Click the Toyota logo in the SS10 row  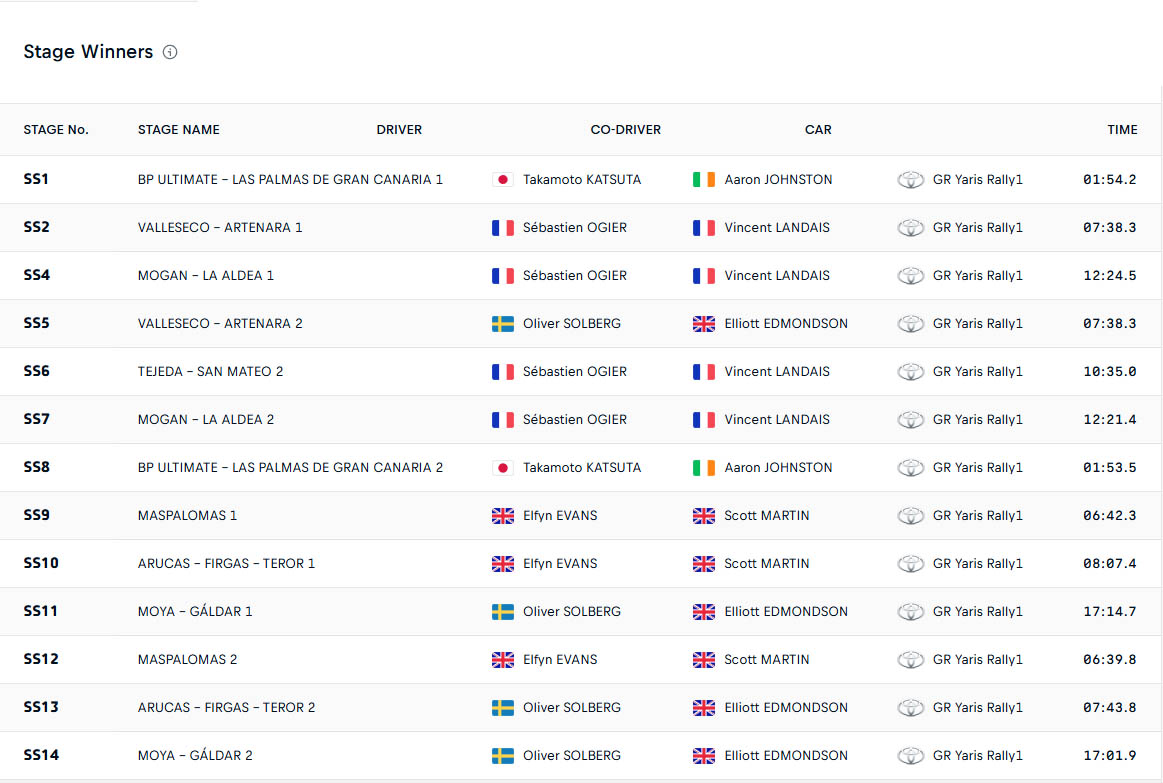point(910,564)
